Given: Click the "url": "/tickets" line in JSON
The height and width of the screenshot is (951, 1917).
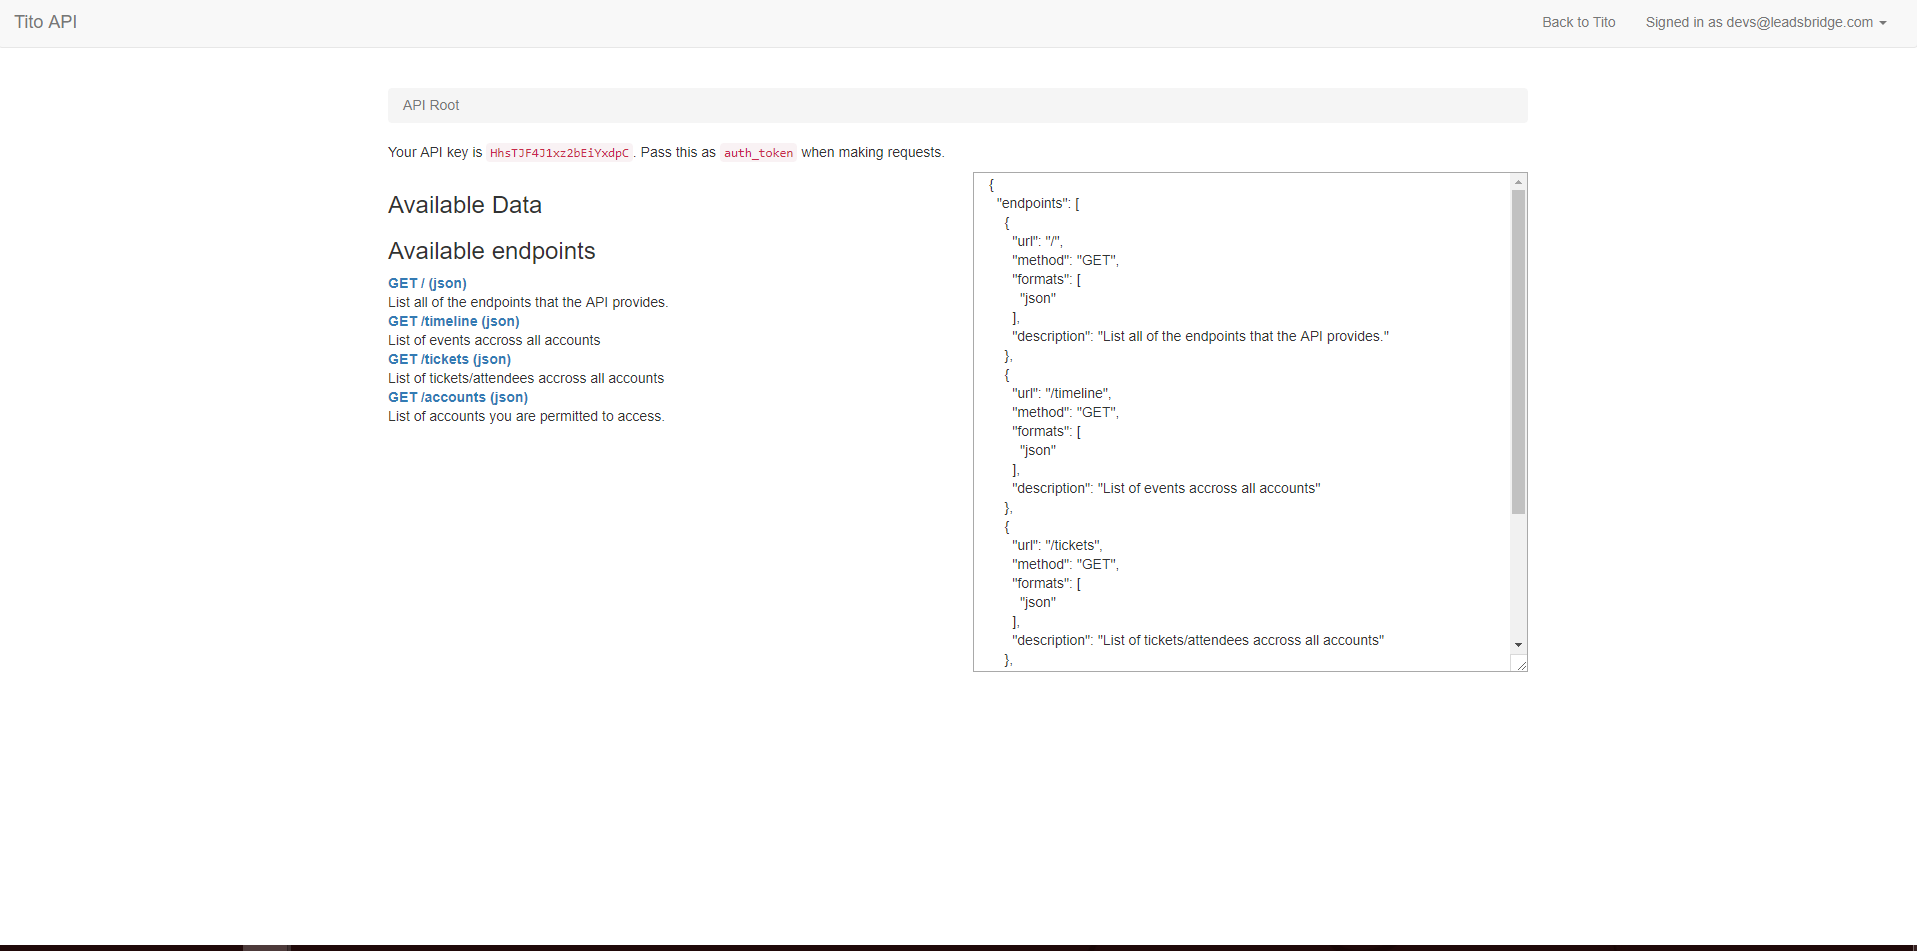Looking at the screenshot, I should pyautogui.click(x=1057, y=545).
